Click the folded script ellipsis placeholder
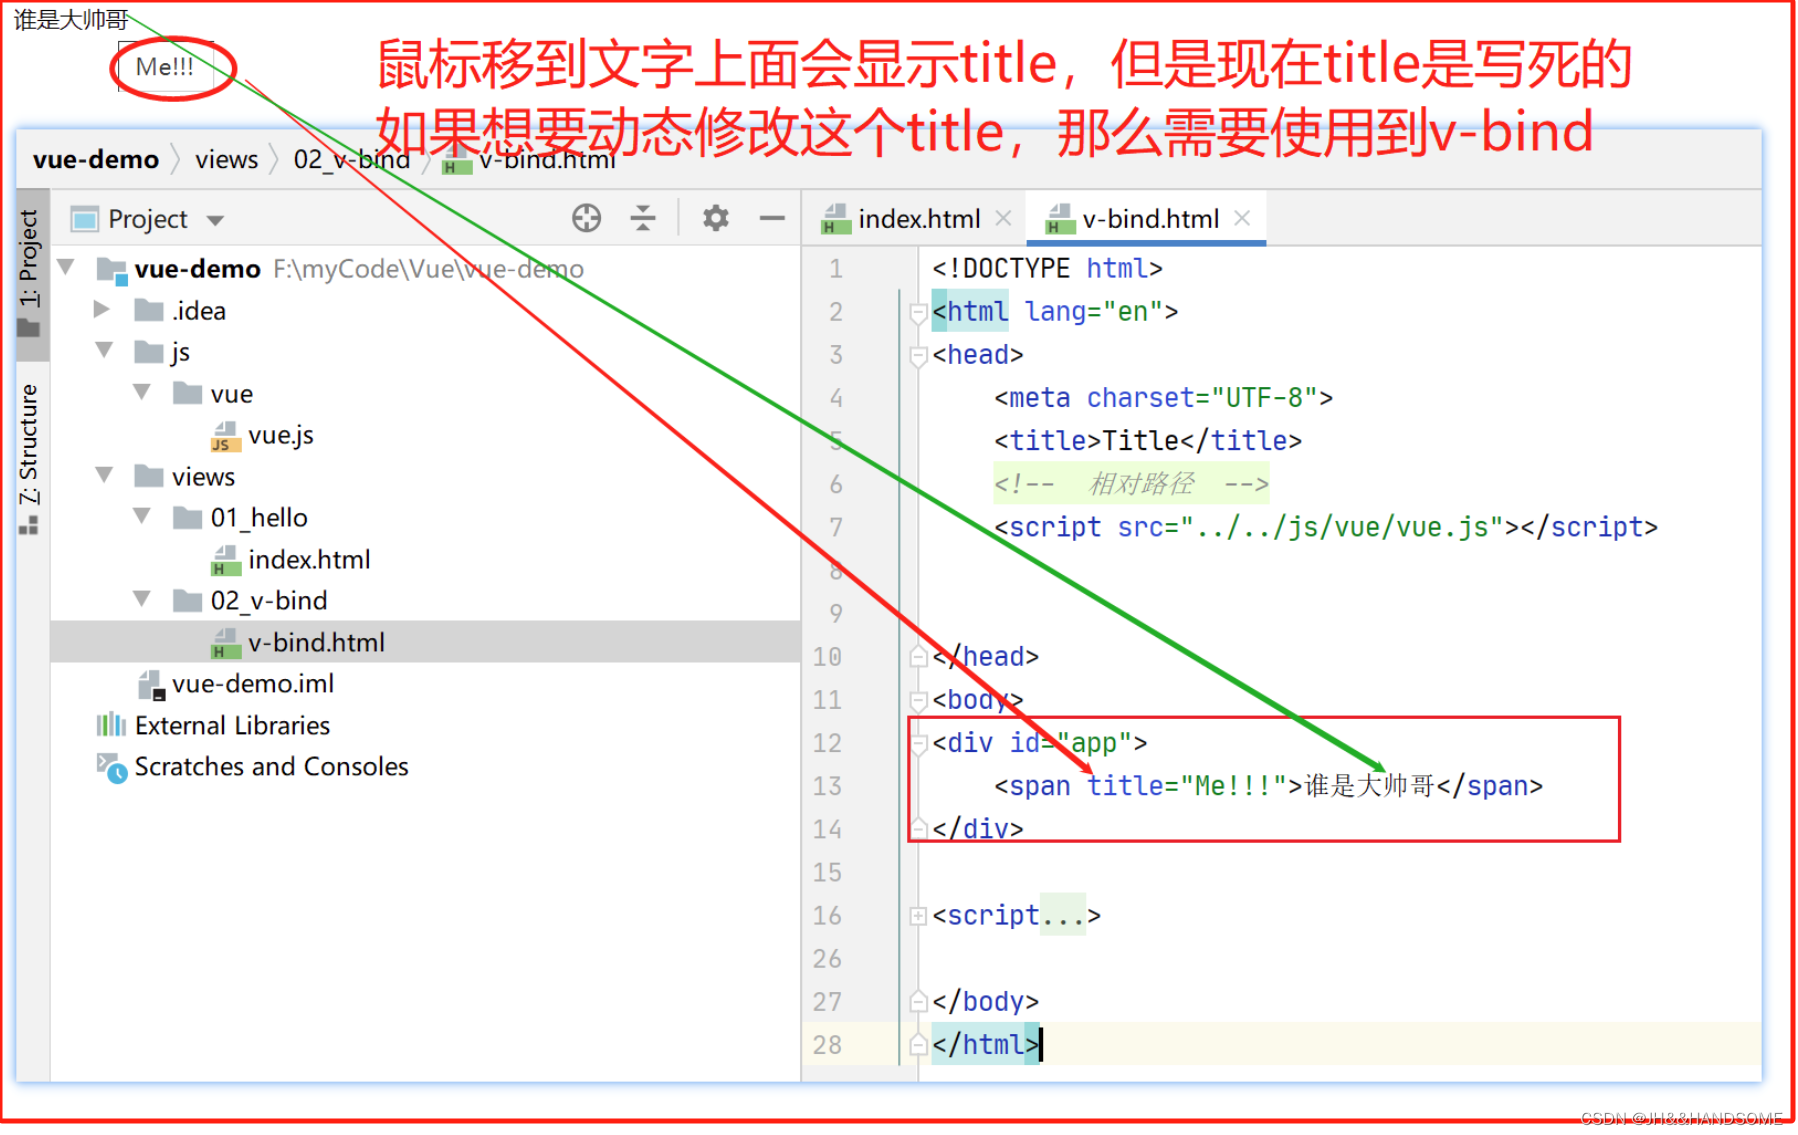This screenshot has width=1798, height=1135. pos(1063,915)
